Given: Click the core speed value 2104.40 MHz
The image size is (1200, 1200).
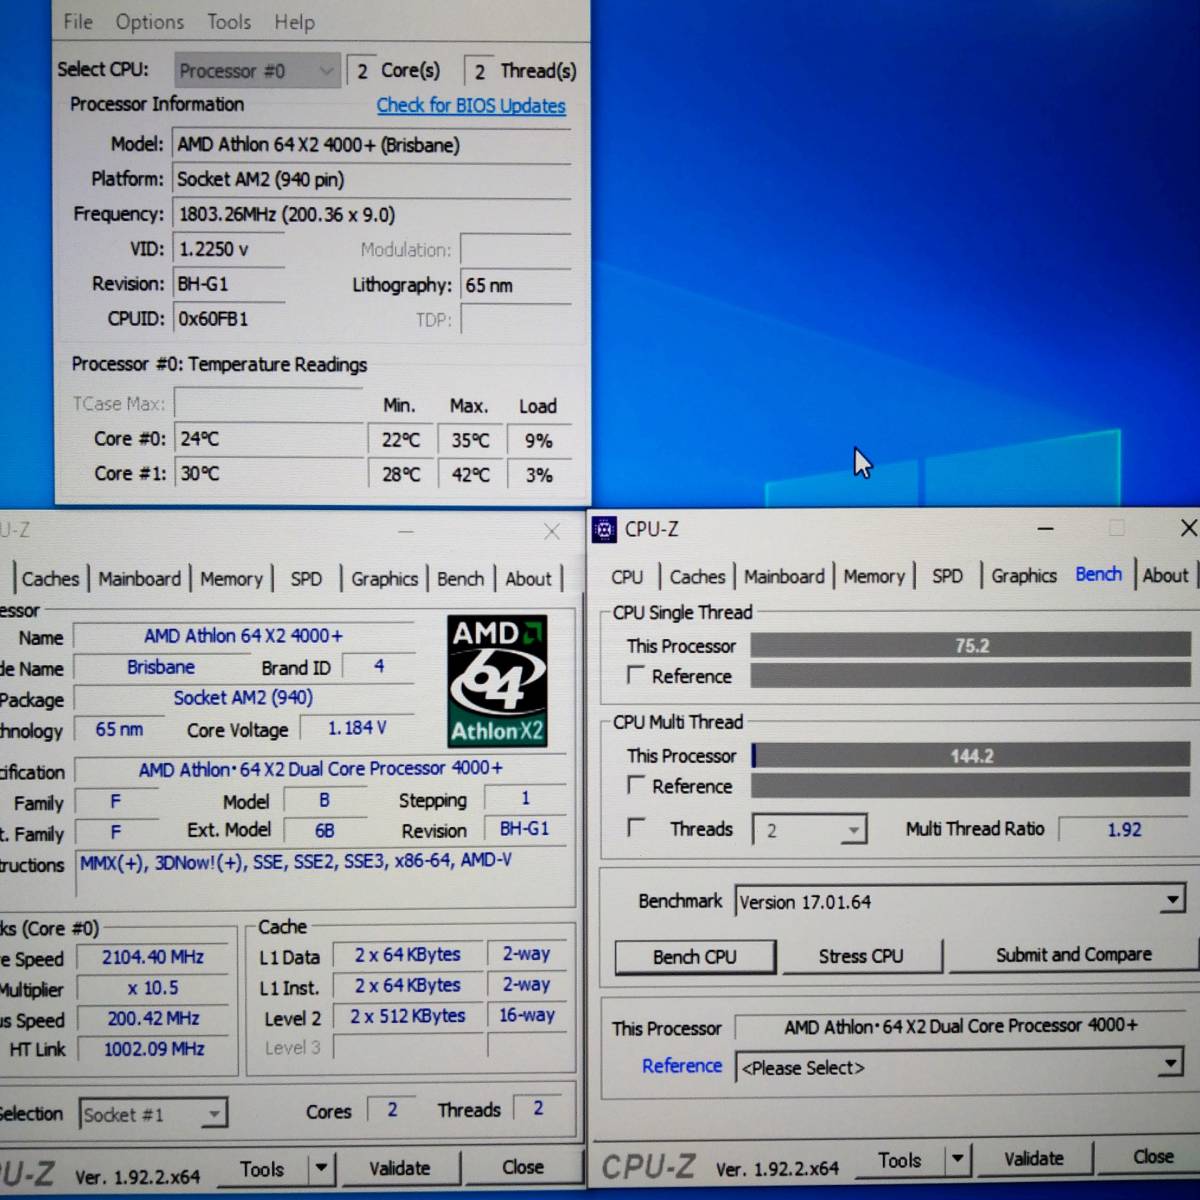Looking at the screenshot, I should 153,957.
